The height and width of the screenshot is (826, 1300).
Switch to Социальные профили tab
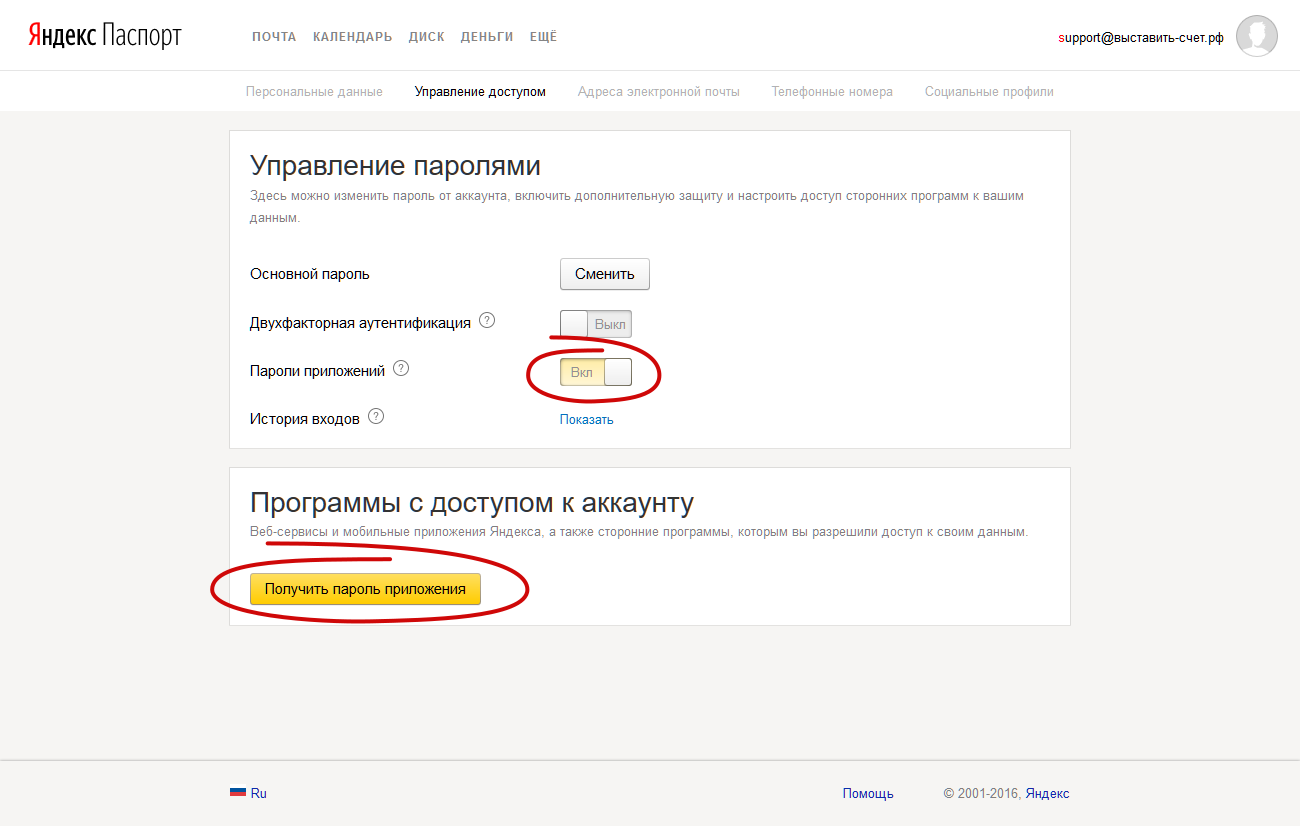(989, 92)
